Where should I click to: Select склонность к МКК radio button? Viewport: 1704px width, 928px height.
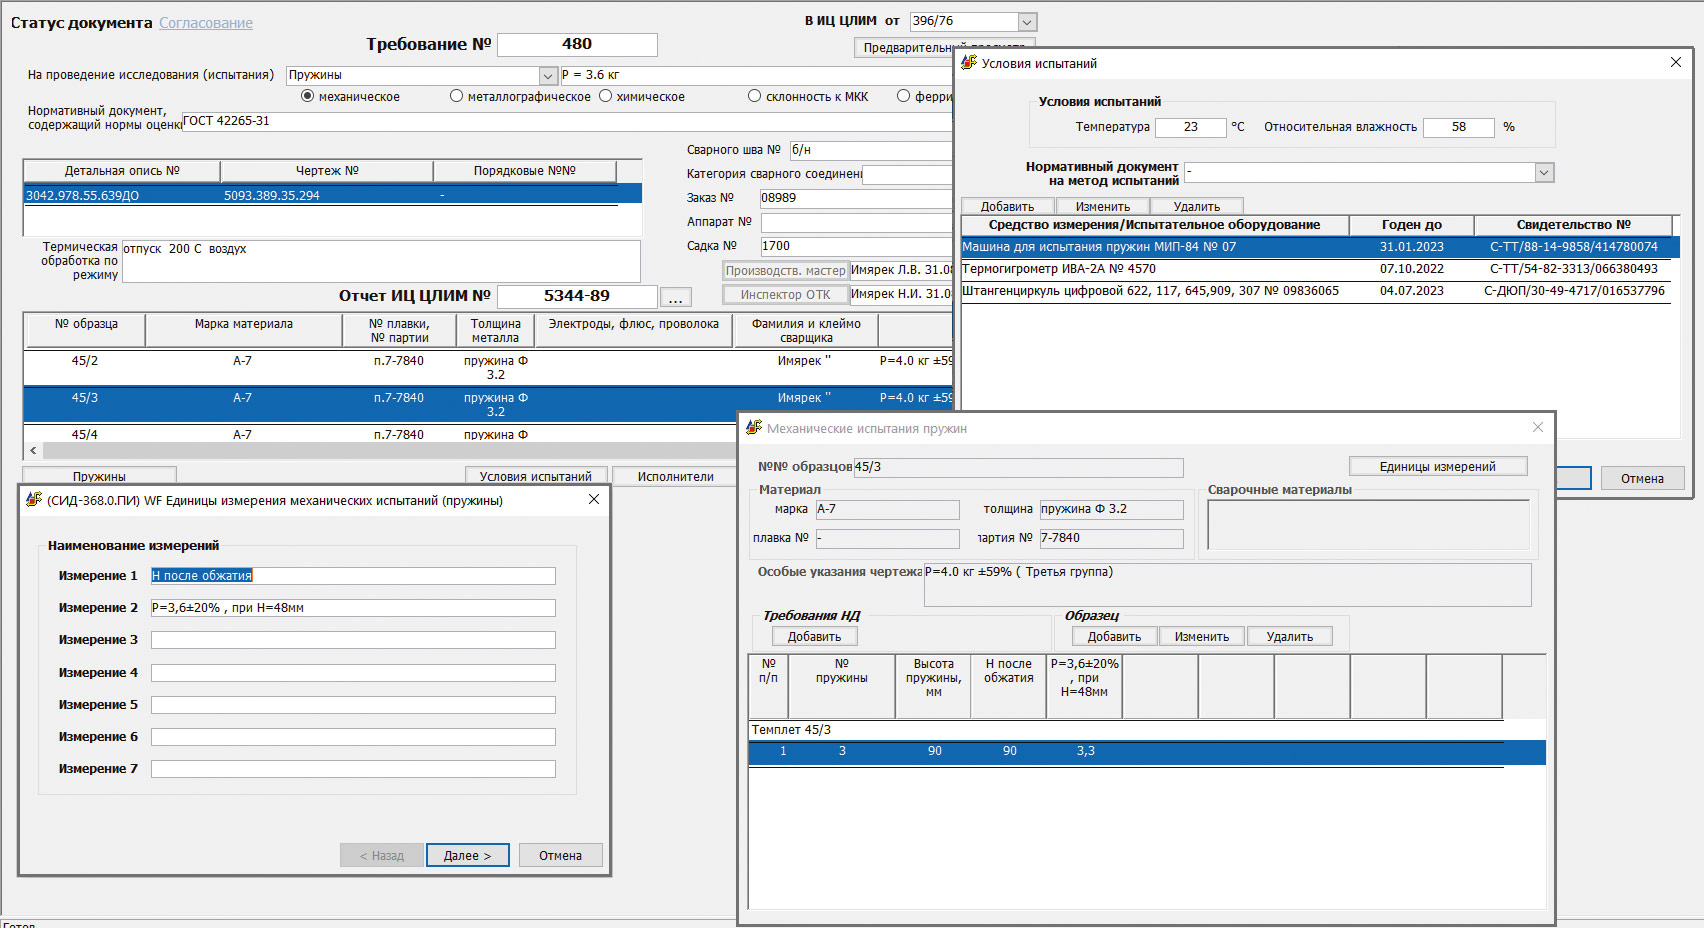point(755,97)
